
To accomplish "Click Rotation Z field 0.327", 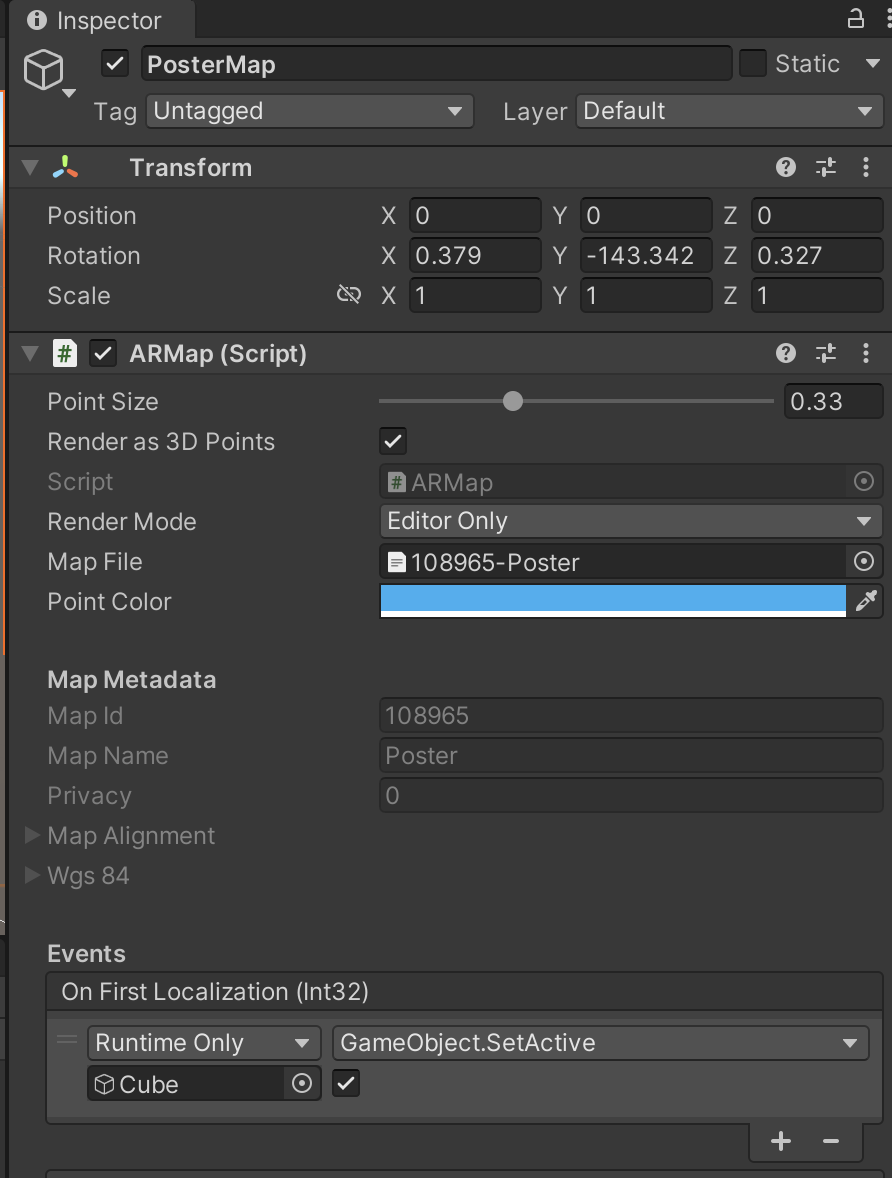I will 817,255.
